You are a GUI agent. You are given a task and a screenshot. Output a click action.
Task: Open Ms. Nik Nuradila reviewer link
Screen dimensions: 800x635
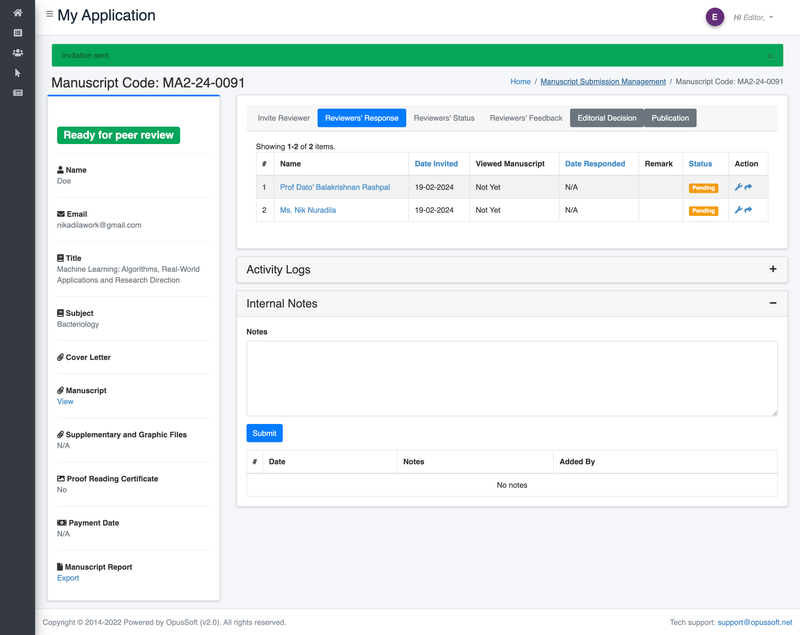coord(308,210)
